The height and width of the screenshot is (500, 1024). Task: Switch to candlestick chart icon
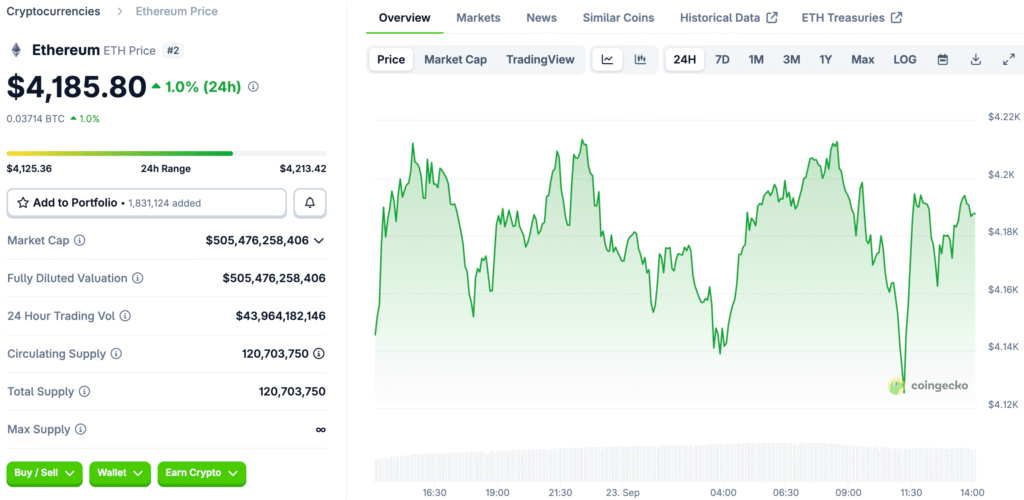[x=641, y=59]
